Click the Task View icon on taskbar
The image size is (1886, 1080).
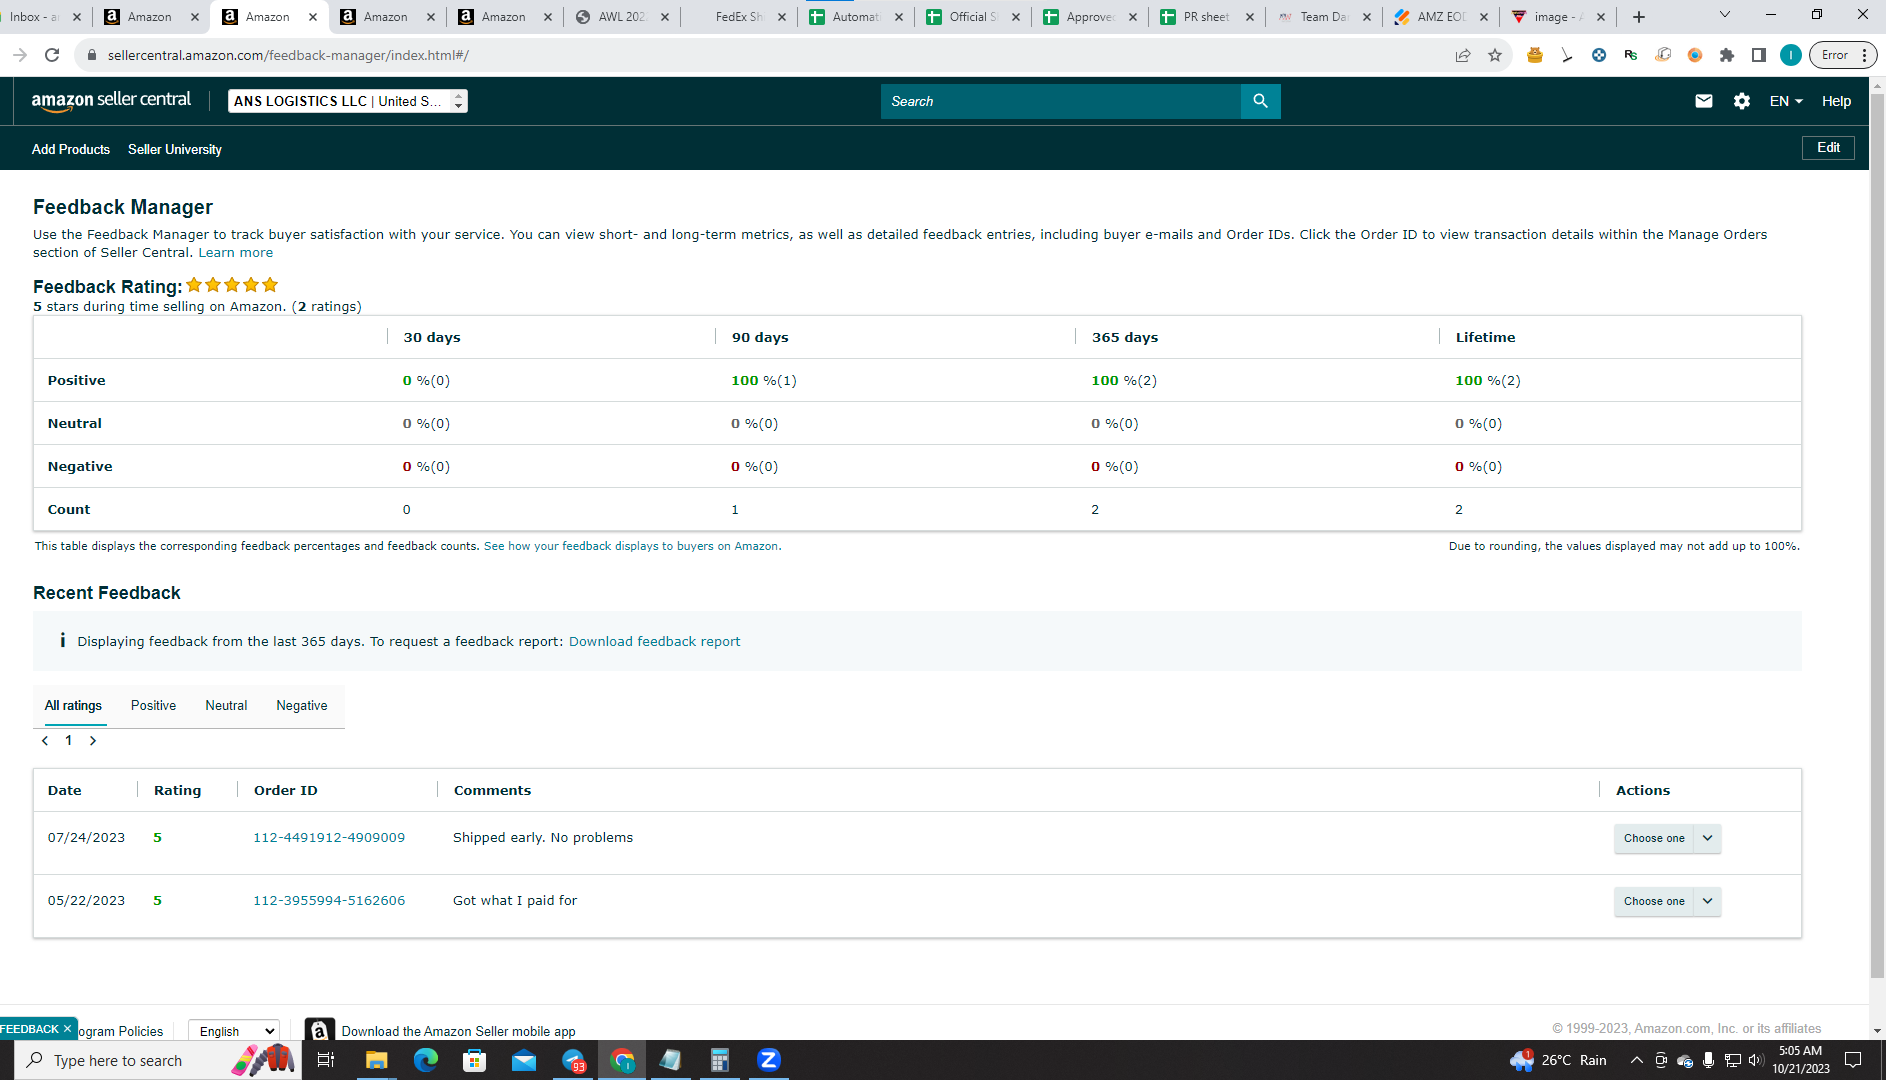click(326, 1060)
